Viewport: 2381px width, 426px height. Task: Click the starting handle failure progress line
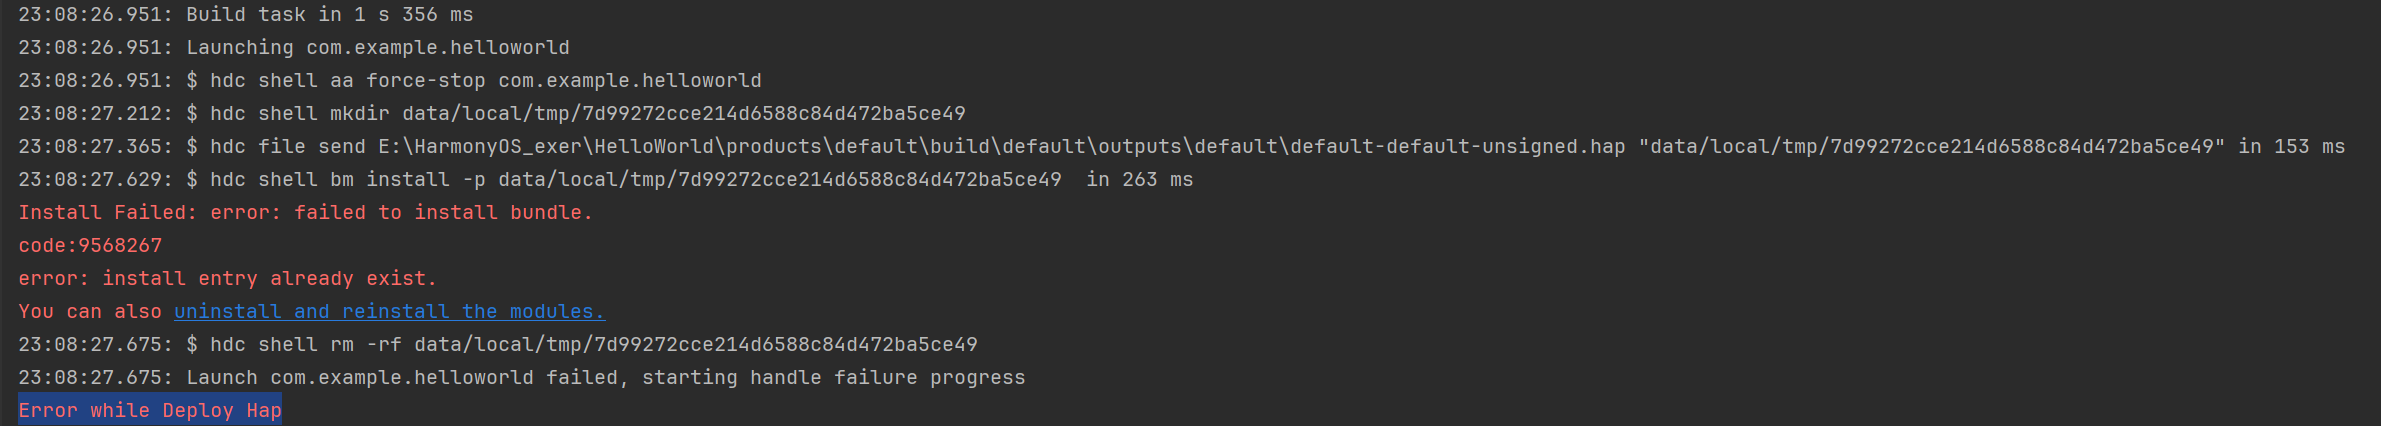point(522,377)
